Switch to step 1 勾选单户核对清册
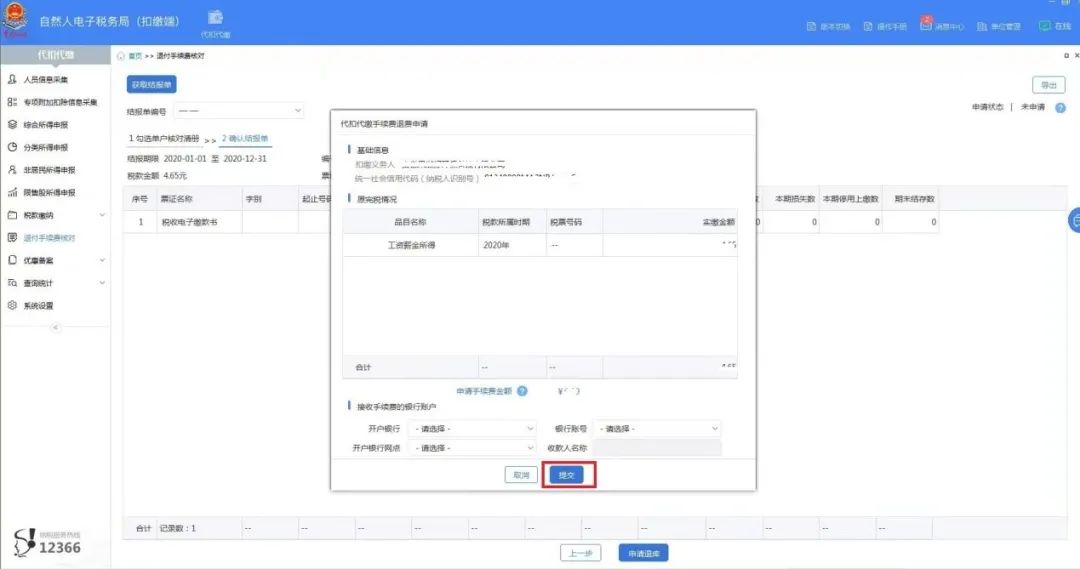 tap(164, 138)
